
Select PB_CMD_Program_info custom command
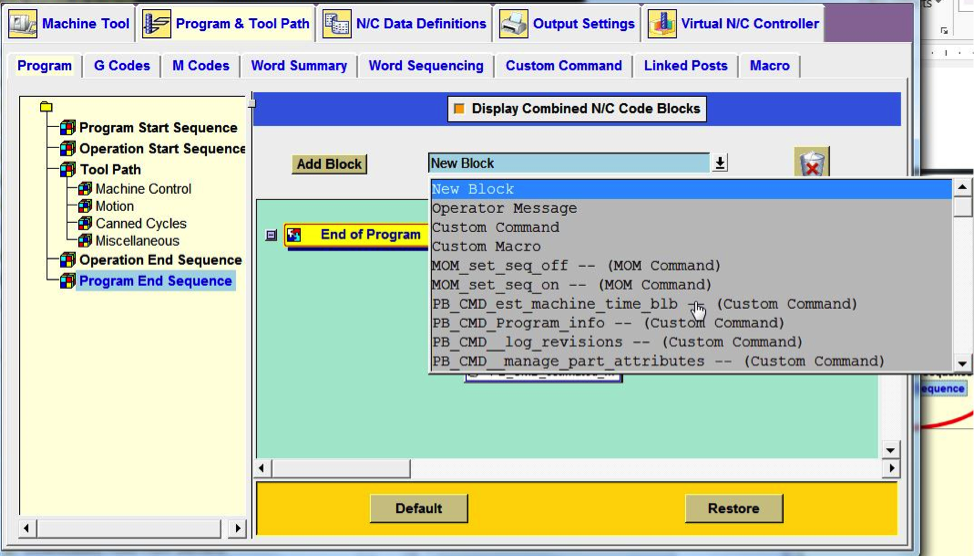691,324
